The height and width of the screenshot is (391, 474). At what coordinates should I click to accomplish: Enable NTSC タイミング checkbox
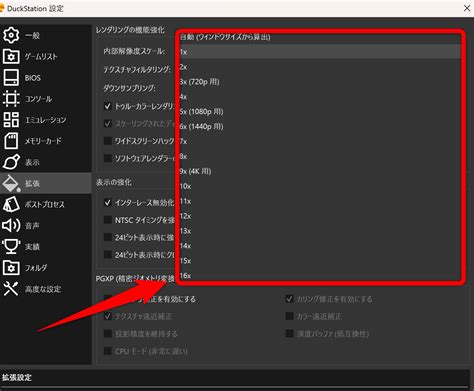point(107,220)
